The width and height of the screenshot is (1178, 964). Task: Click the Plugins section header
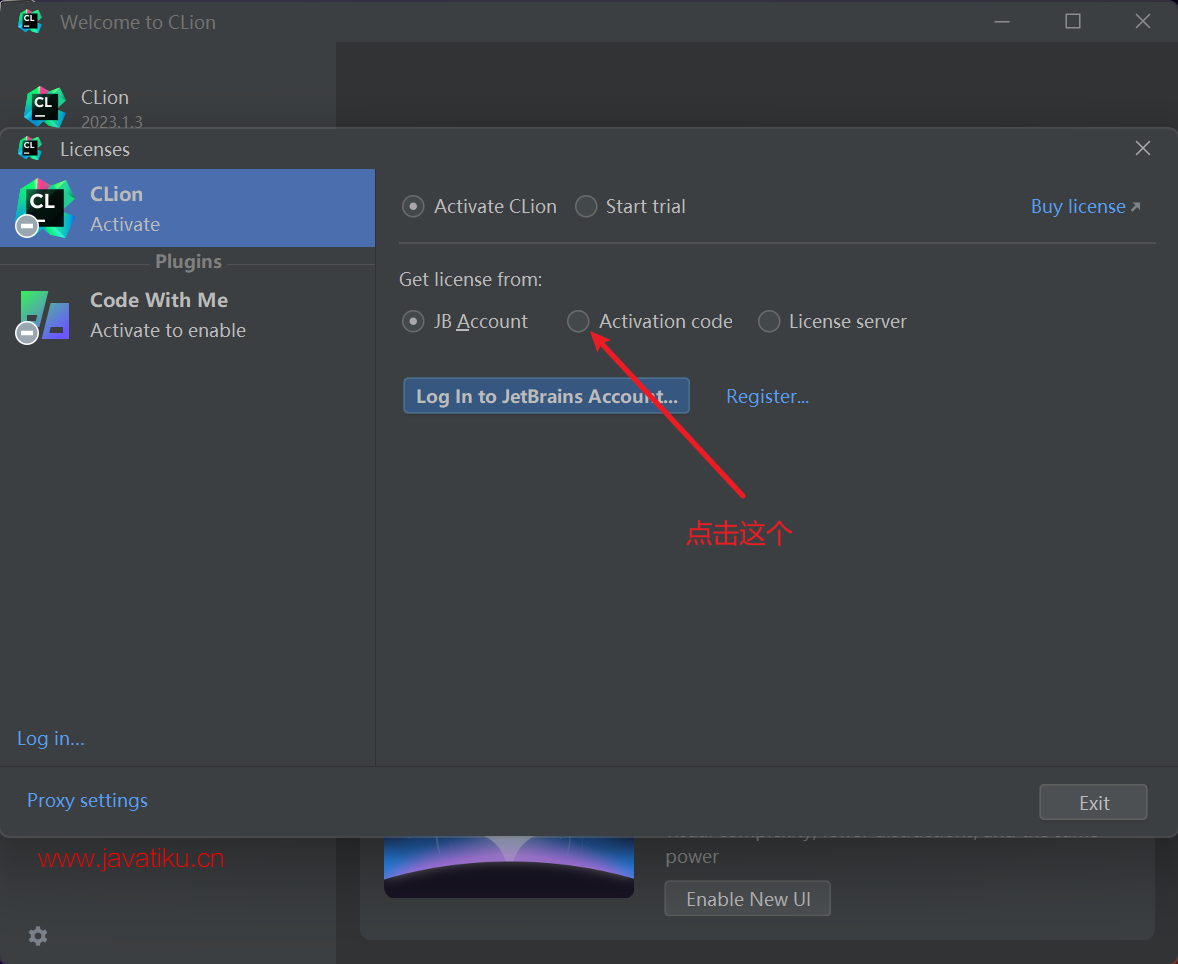(188, 261)
